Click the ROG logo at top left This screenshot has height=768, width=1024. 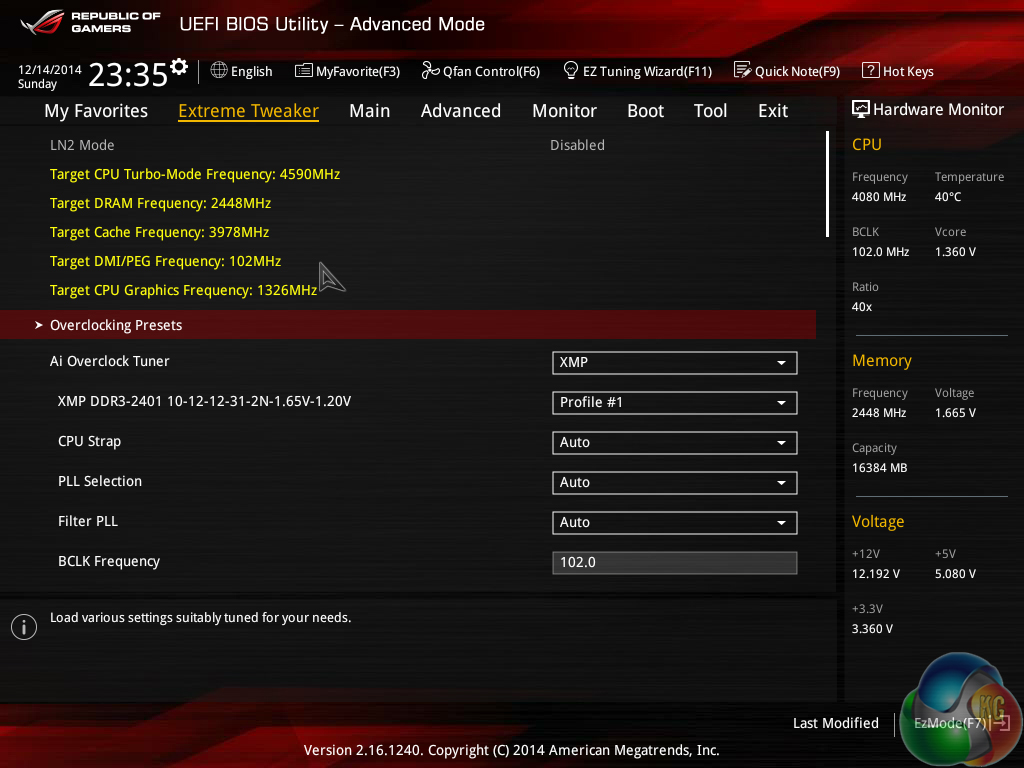pyautogui.click(x=42, y=22)
